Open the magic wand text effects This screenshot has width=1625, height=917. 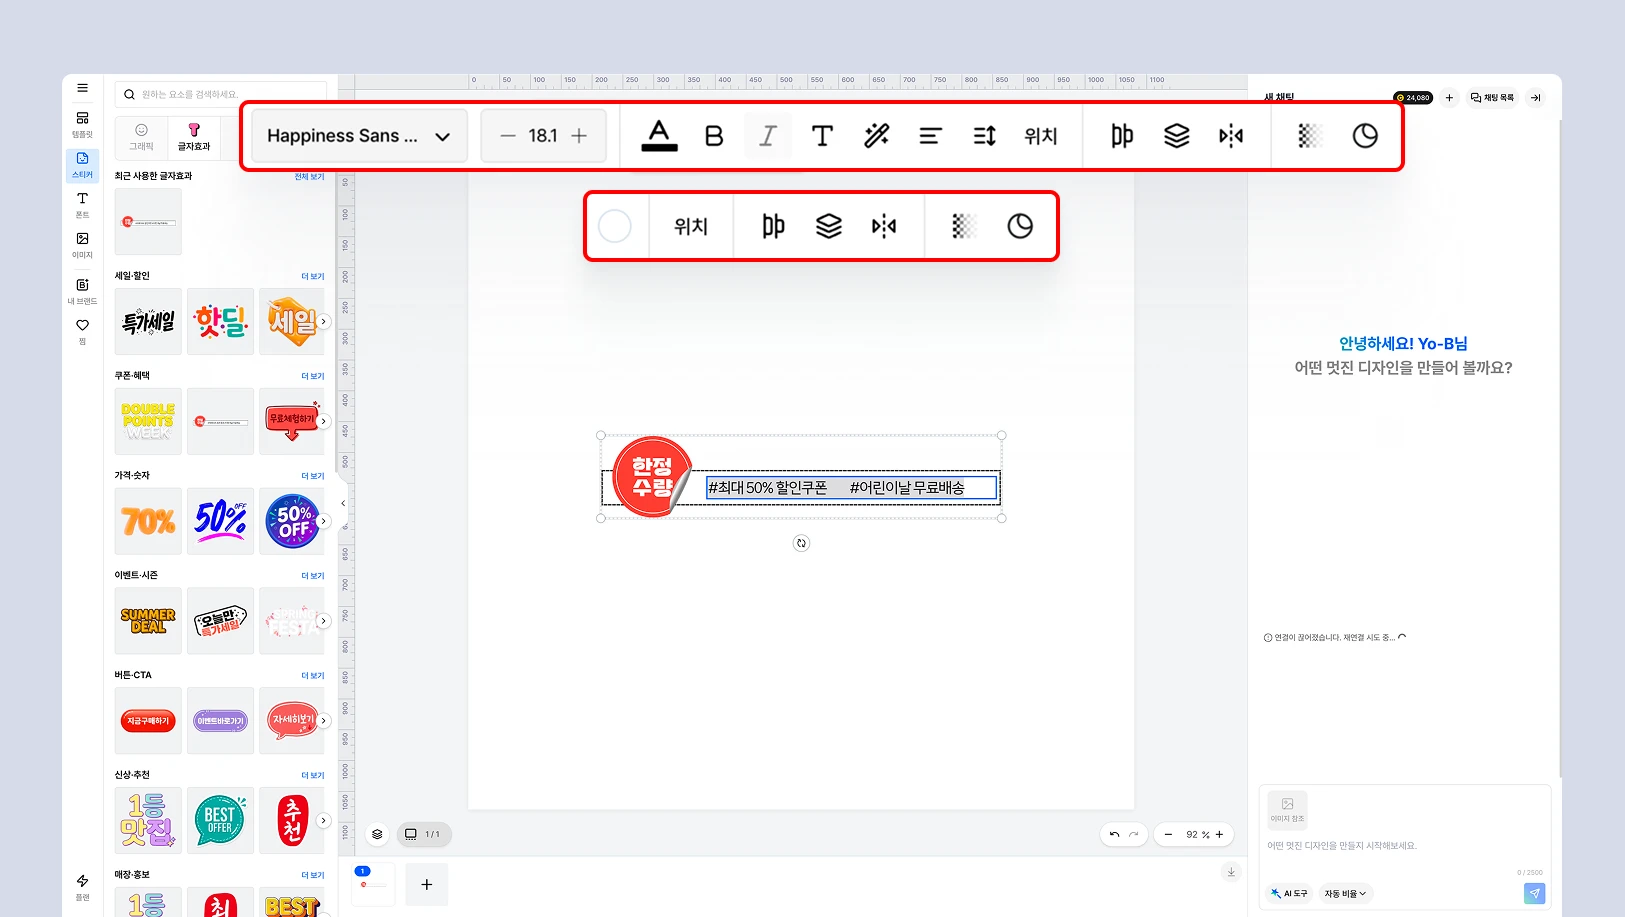[x=877, y=136]
